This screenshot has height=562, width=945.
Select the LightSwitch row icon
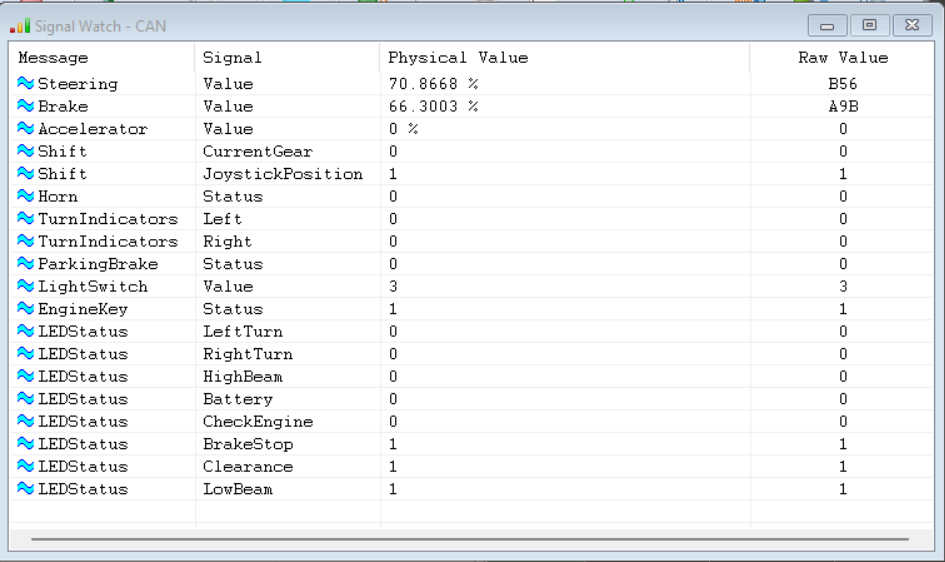coord(26,287)
